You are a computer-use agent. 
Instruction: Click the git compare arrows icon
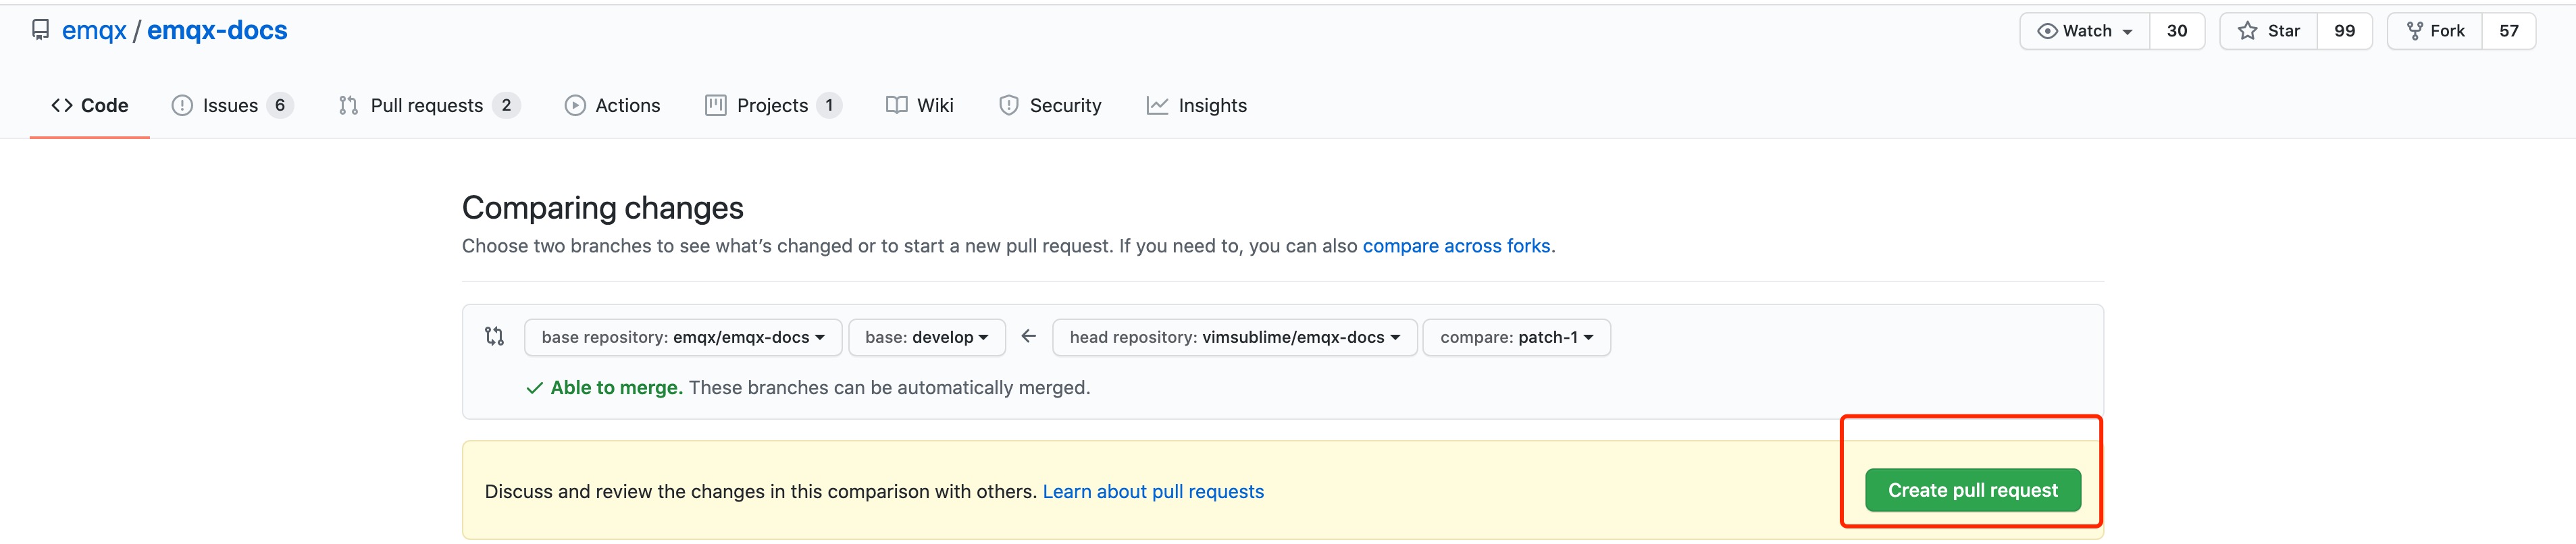(x=494, y=336)
